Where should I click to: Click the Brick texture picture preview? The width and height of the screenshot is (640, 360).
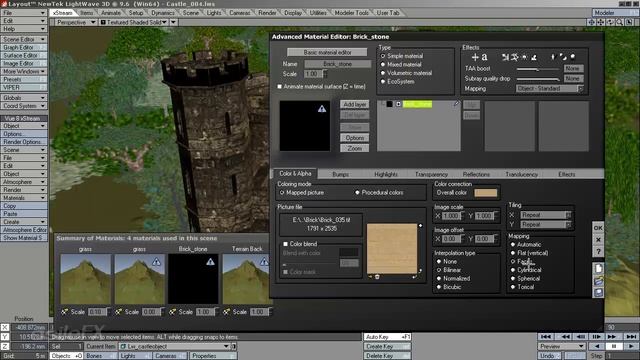point(392,248)
